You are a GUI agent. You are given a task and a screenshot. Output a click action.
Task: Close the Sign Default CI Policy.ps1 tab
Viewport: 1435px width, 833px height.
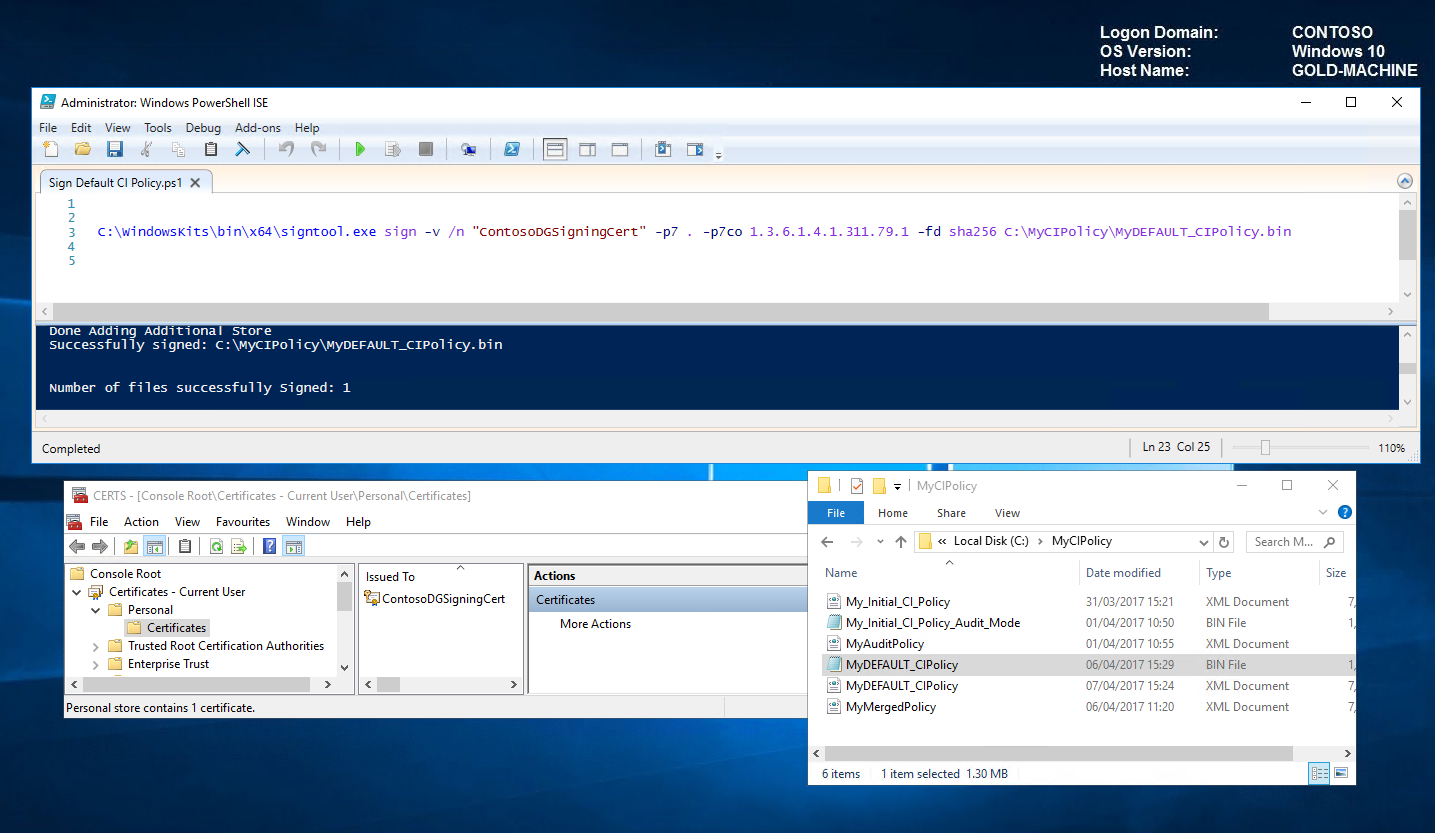click(x=195, y=183)
